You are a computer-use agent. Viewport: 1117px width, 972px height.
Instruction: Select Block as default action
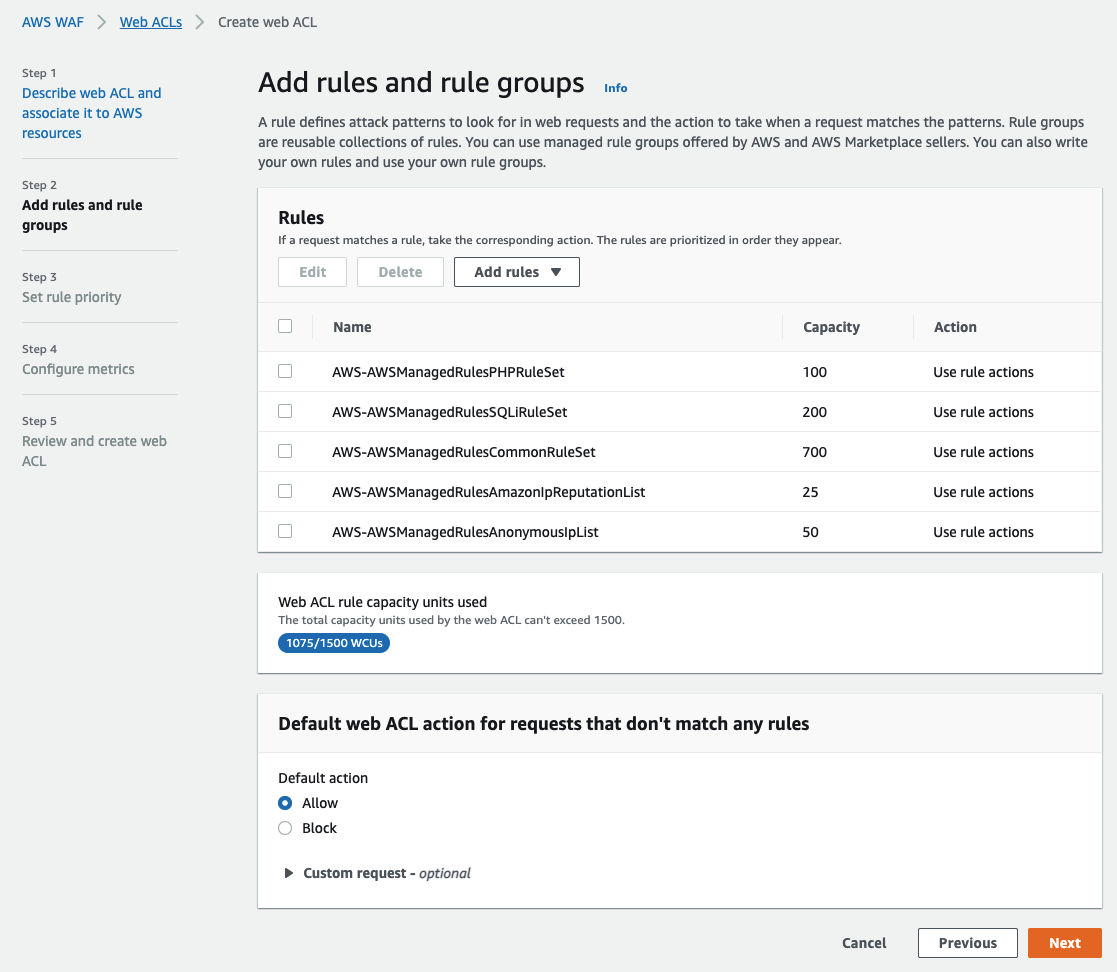(285, 828)
